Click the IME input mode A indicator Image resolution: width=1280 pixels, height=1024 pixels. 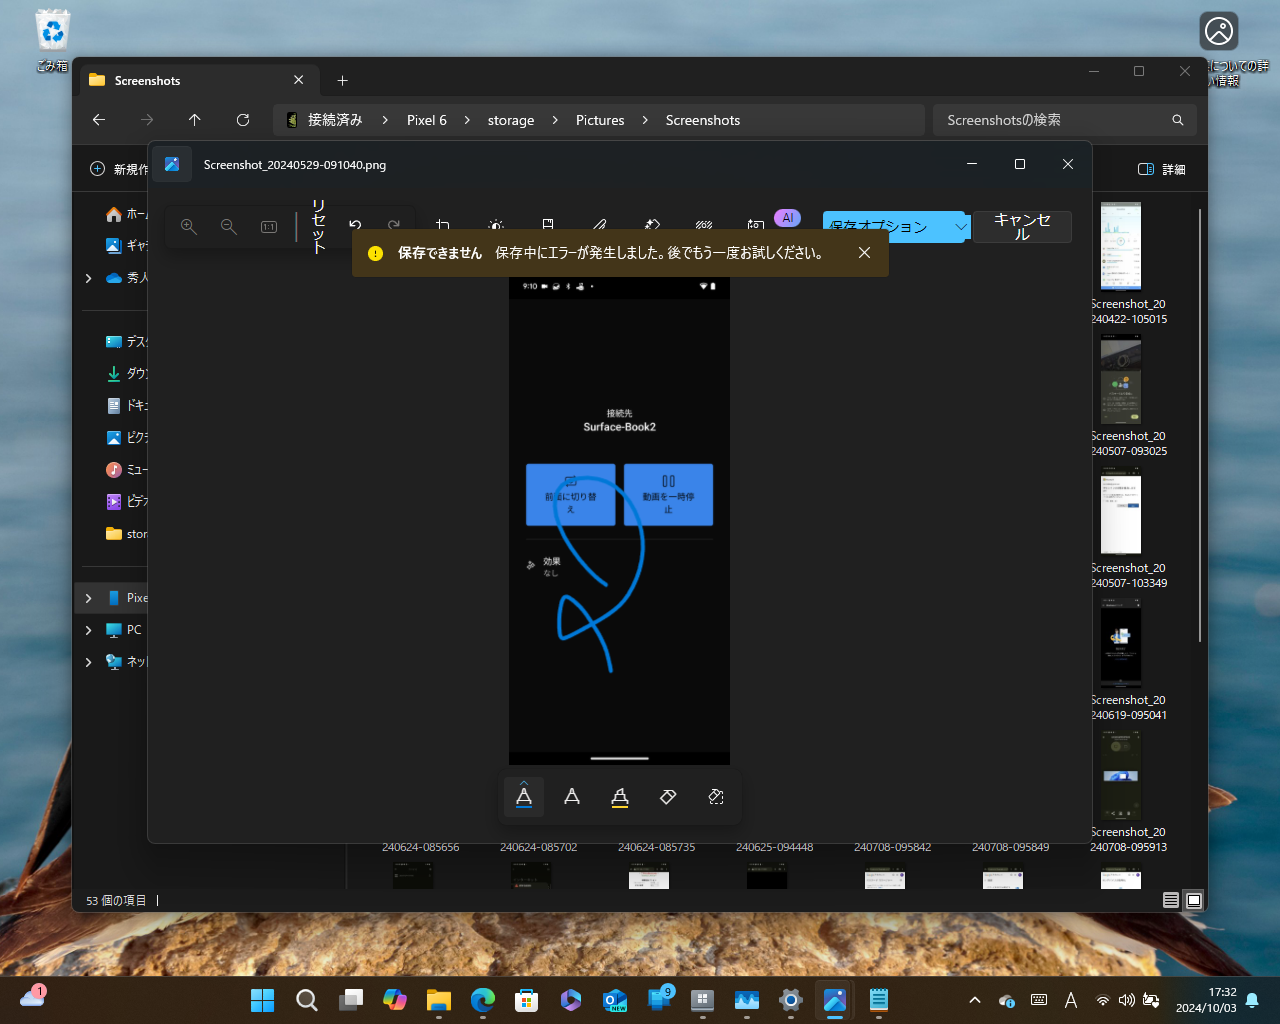click(1071, 1000)
